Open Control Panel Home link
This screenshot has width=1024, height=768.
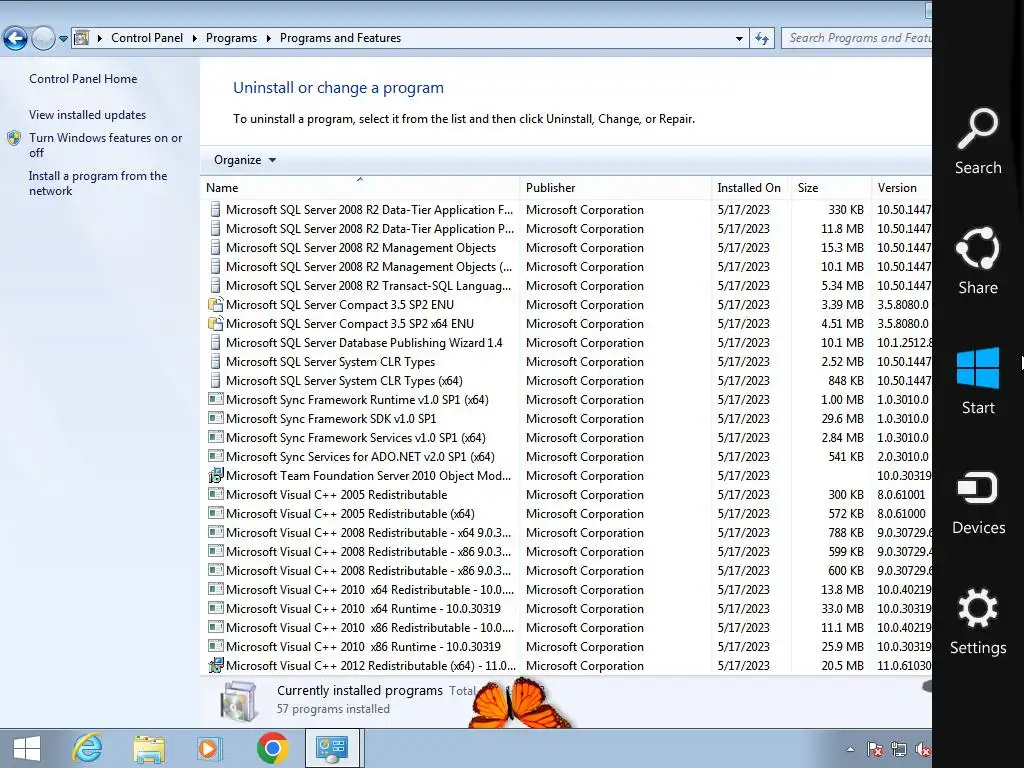coord(83,78)
